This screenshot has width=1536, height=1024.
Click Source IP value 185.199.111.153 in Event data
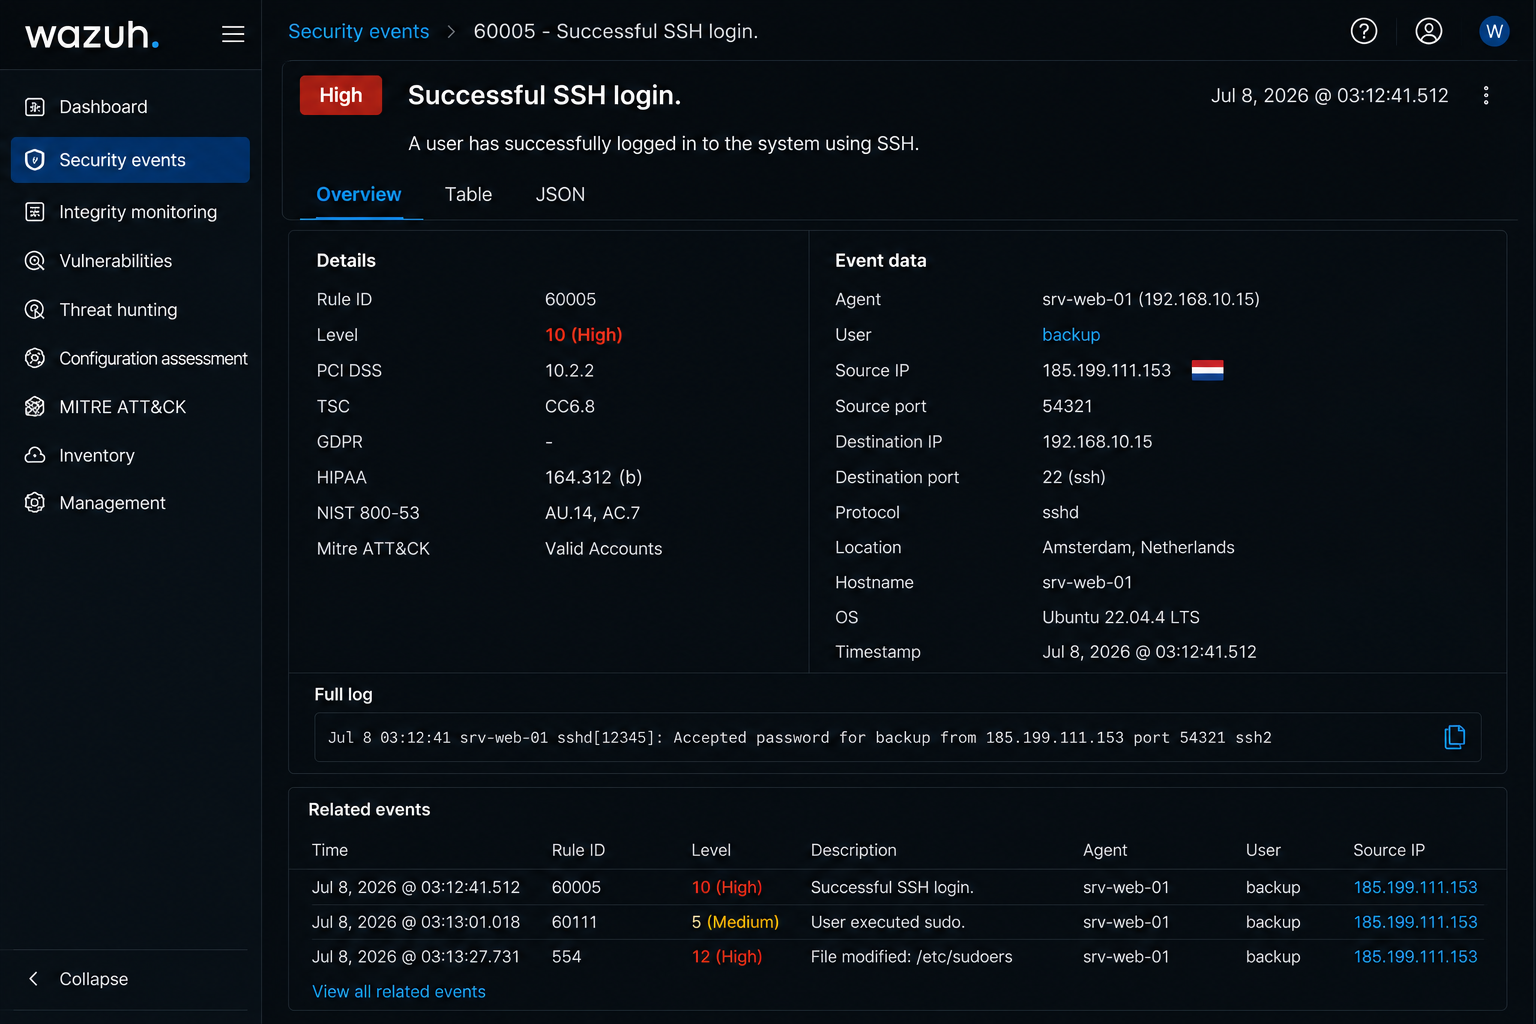(1106, 370)
